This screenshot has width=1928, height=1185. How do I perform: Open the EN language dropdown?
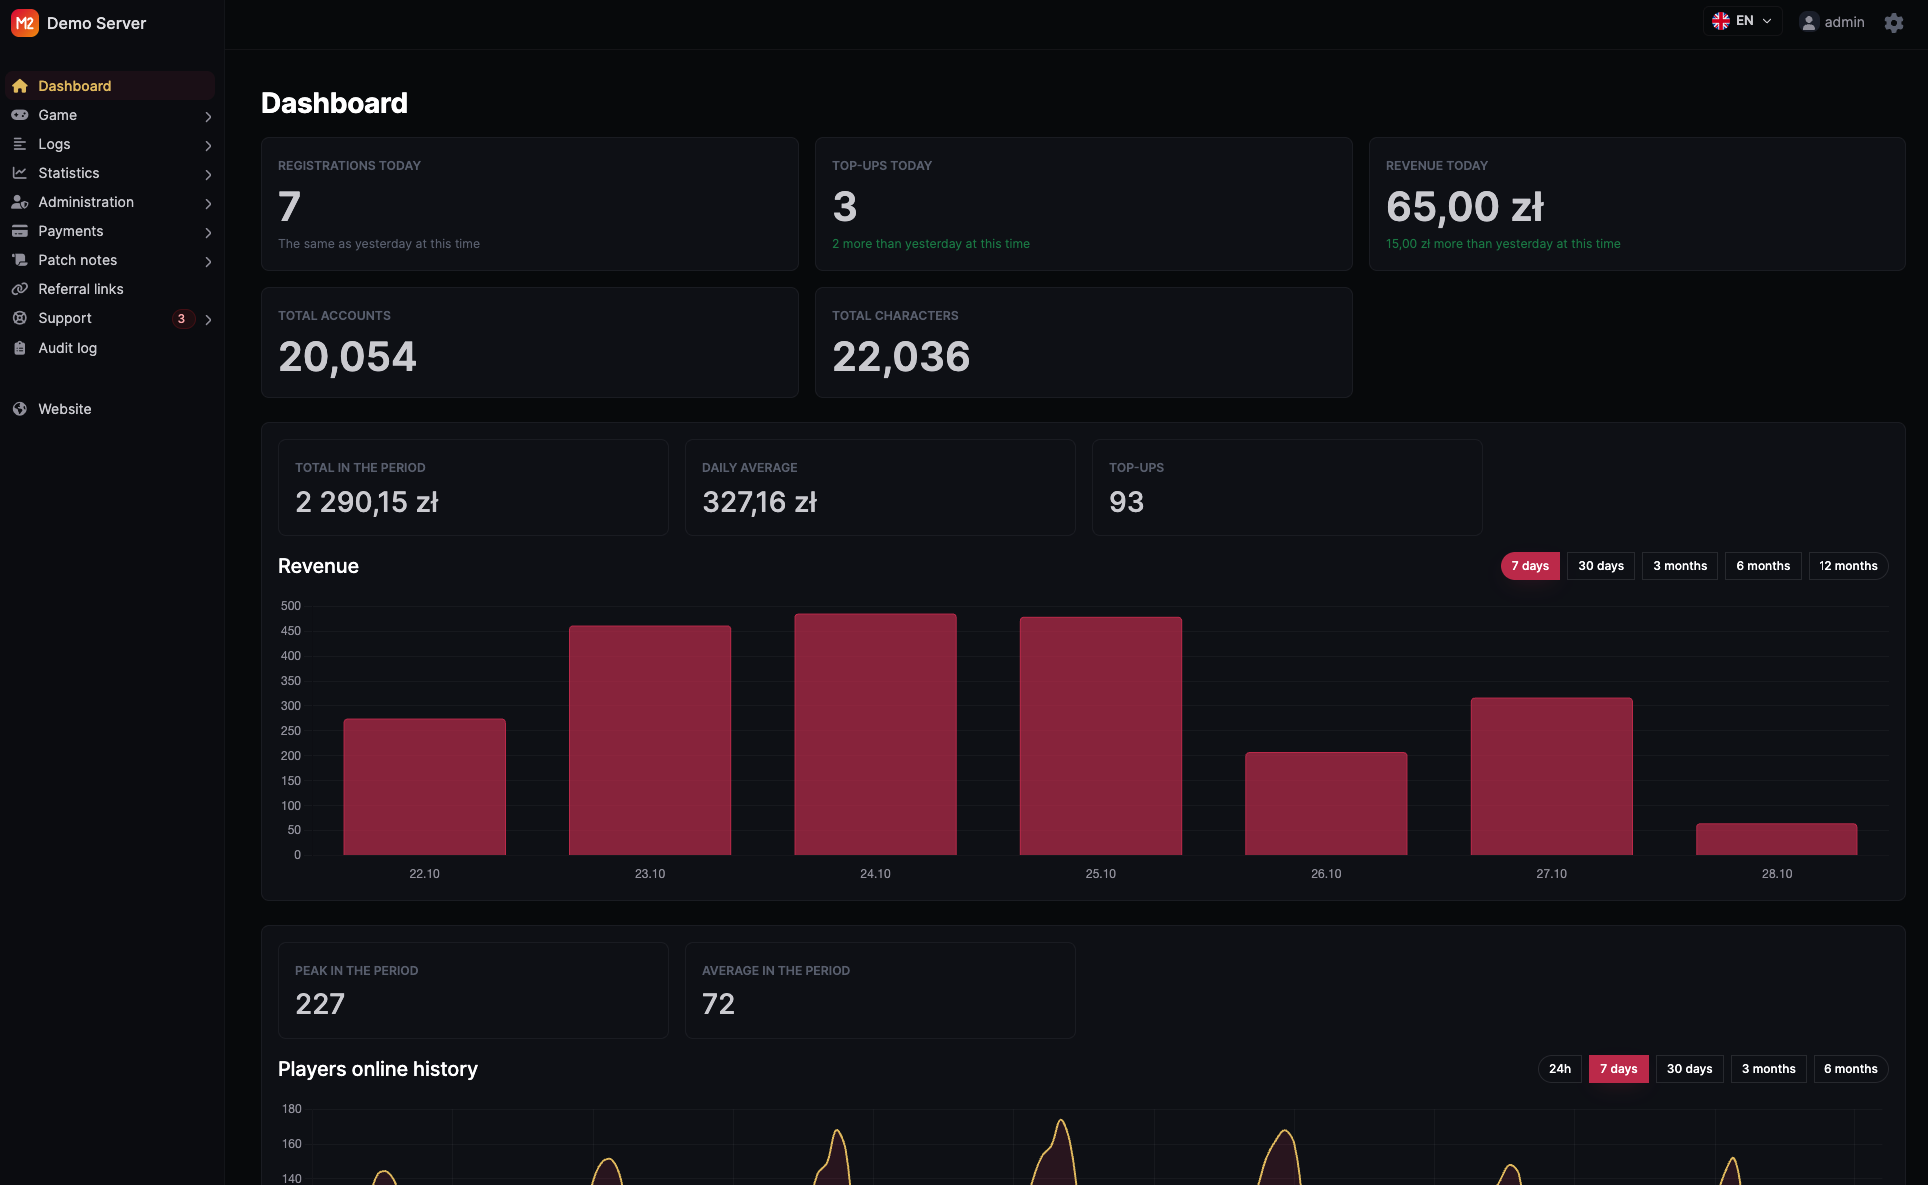(1742, 21)
